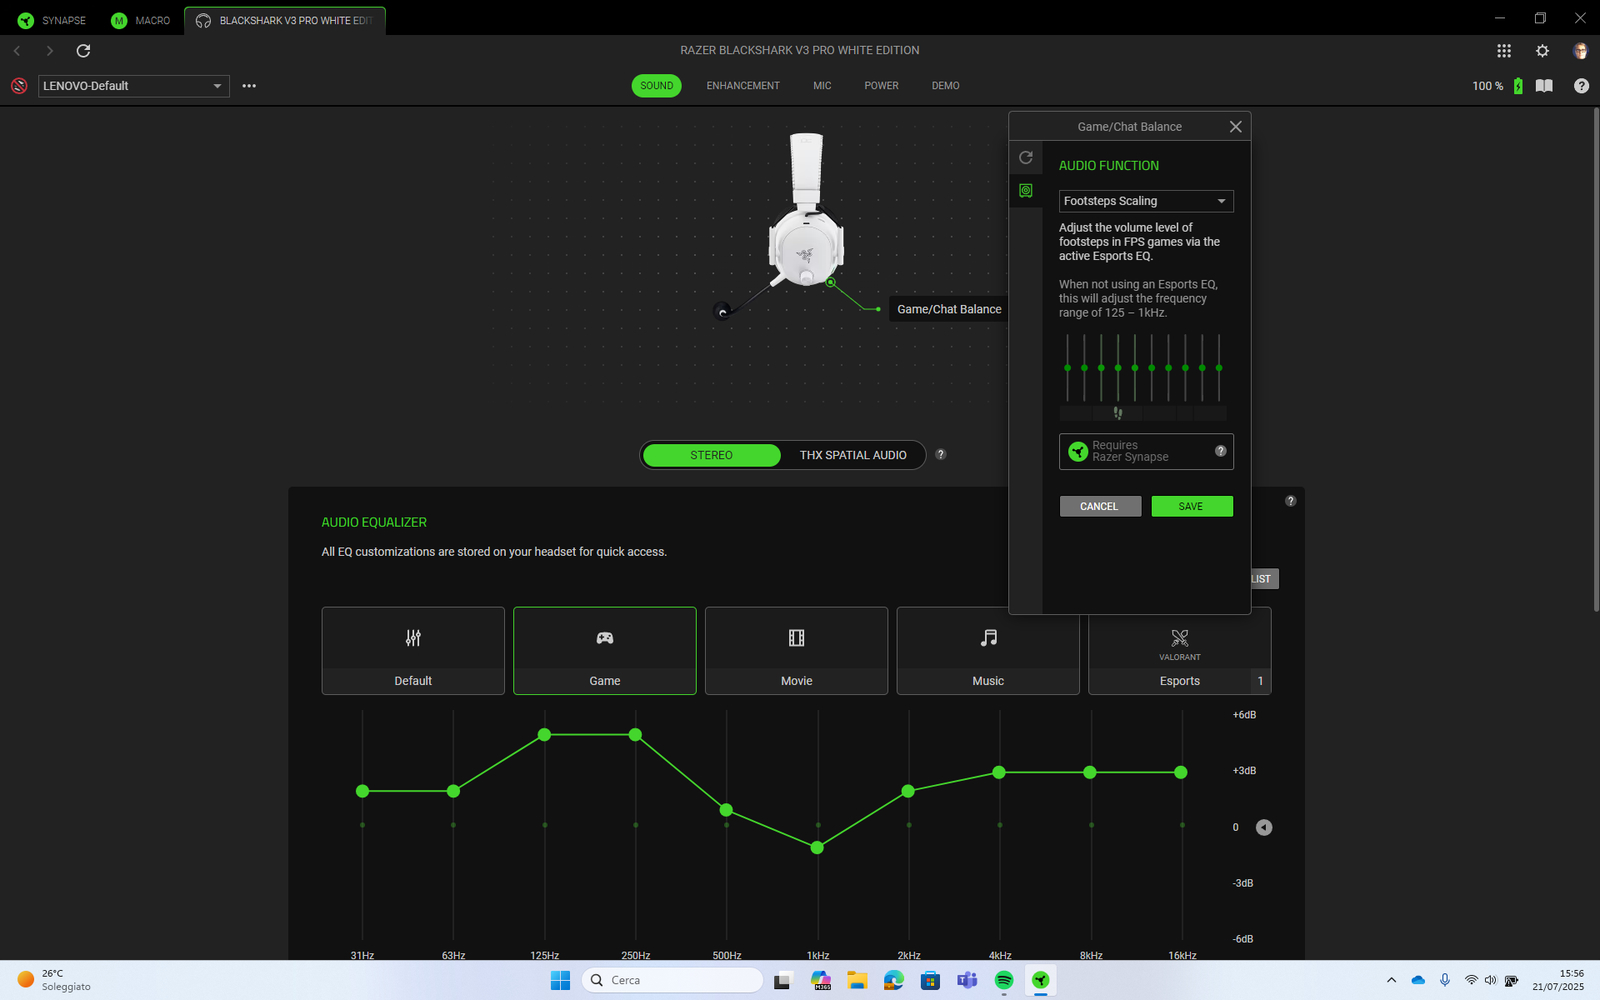Click the reset icon in the Game/Chat Balance sidebar
Viewport: 1600px width, 1000px height.
(1025, 158)
